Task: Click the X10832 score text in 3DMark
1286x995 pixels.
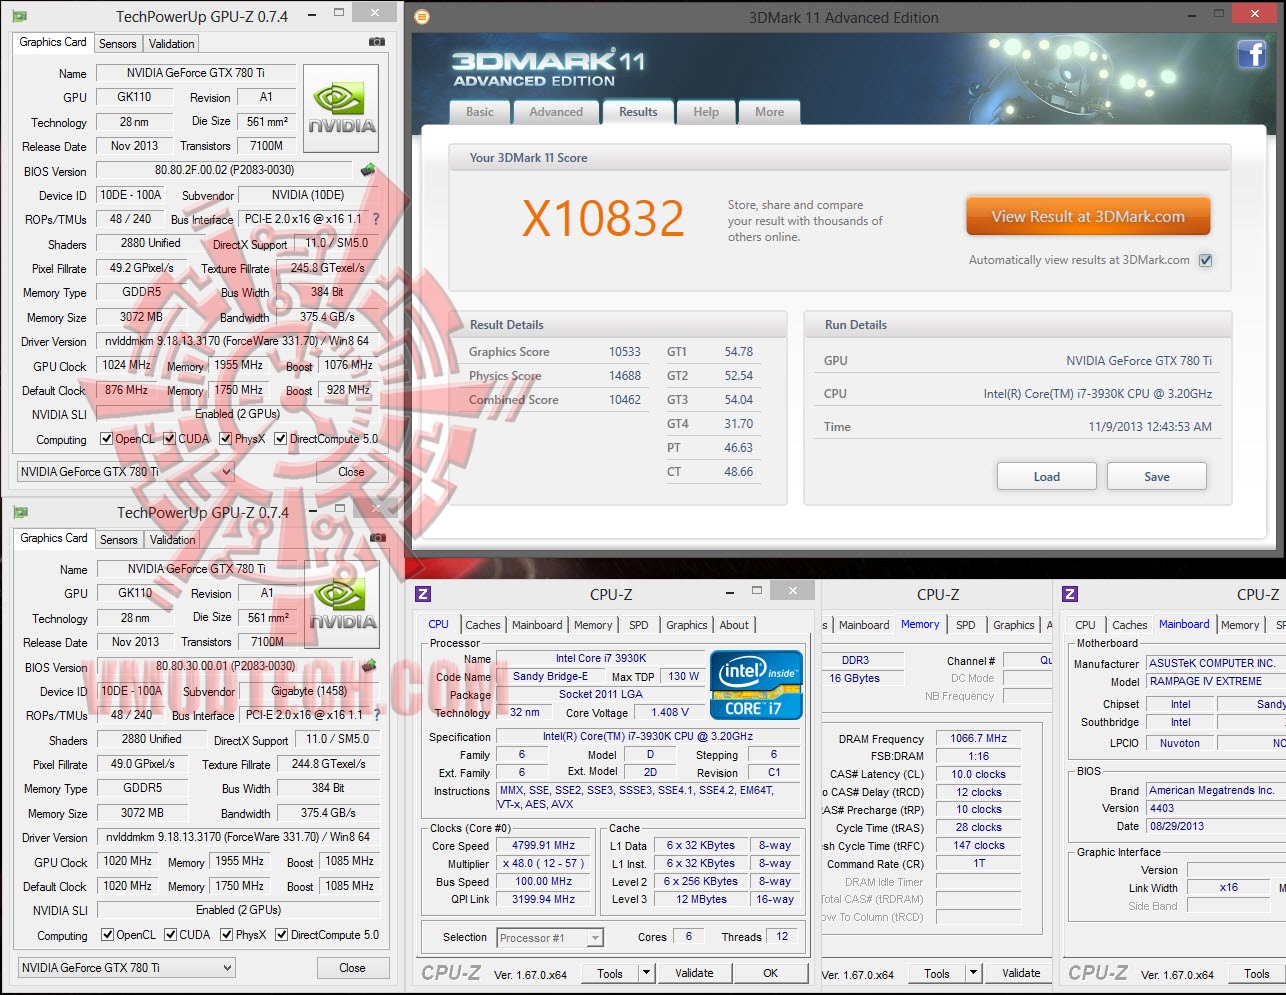Action: (x=603, y=218)
